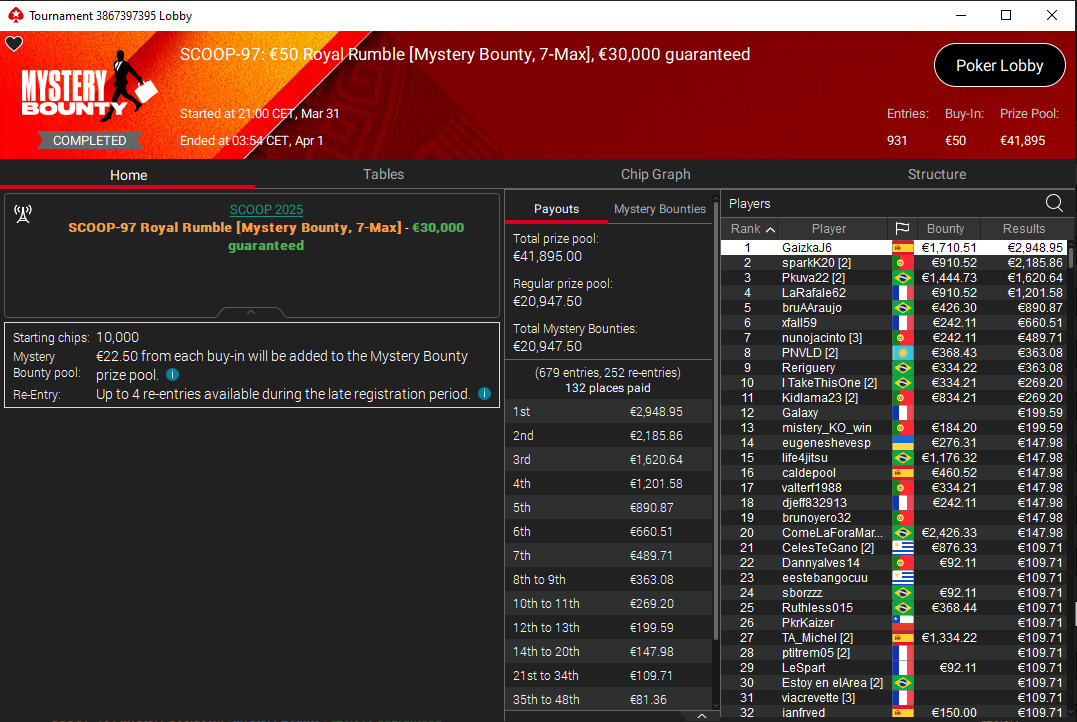Open the Structure tab
This screenshot has width=1077, height=722.
coord(937,174)
